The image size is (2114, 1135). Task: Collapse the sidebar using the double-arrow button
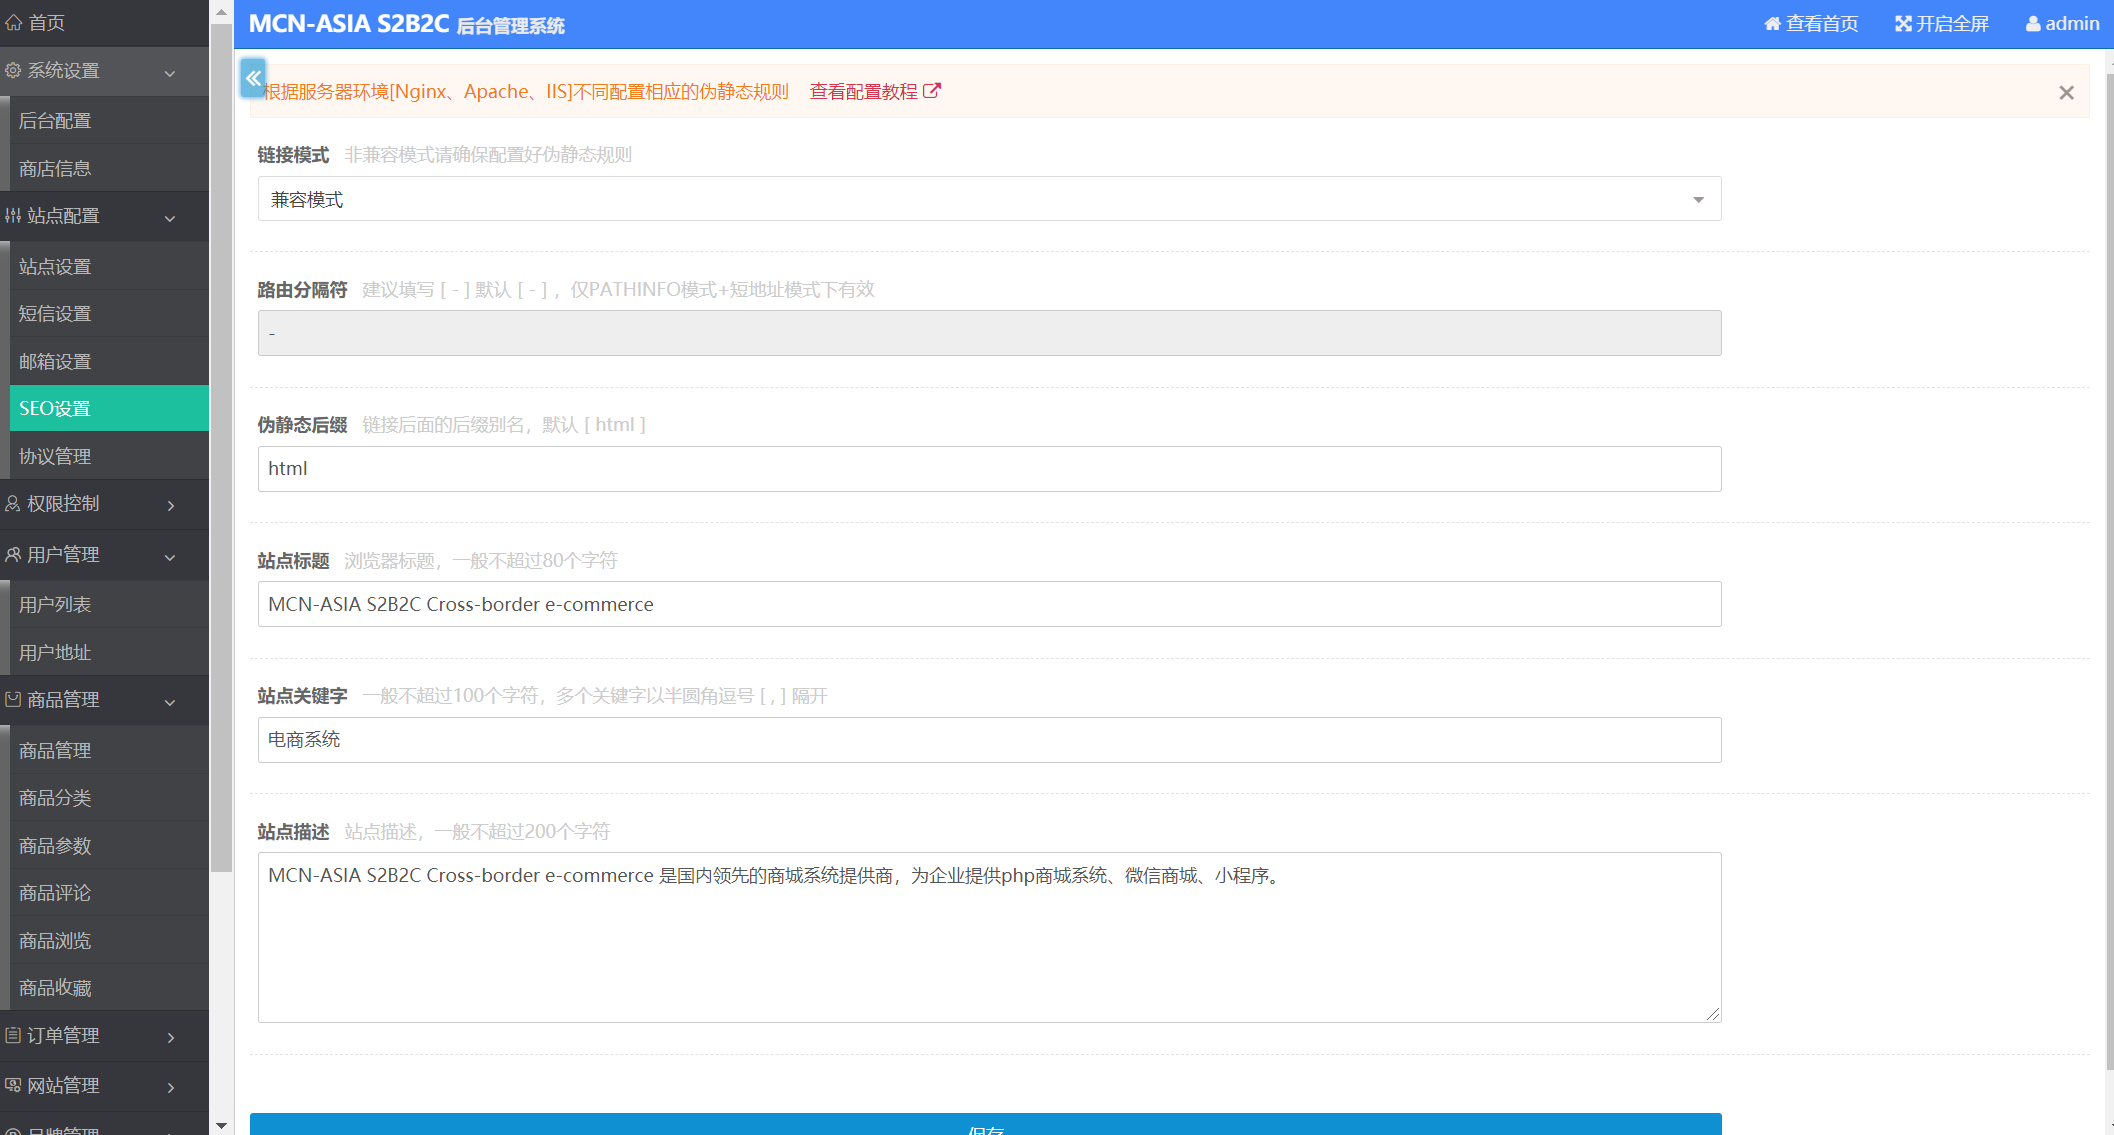[253, 78]
